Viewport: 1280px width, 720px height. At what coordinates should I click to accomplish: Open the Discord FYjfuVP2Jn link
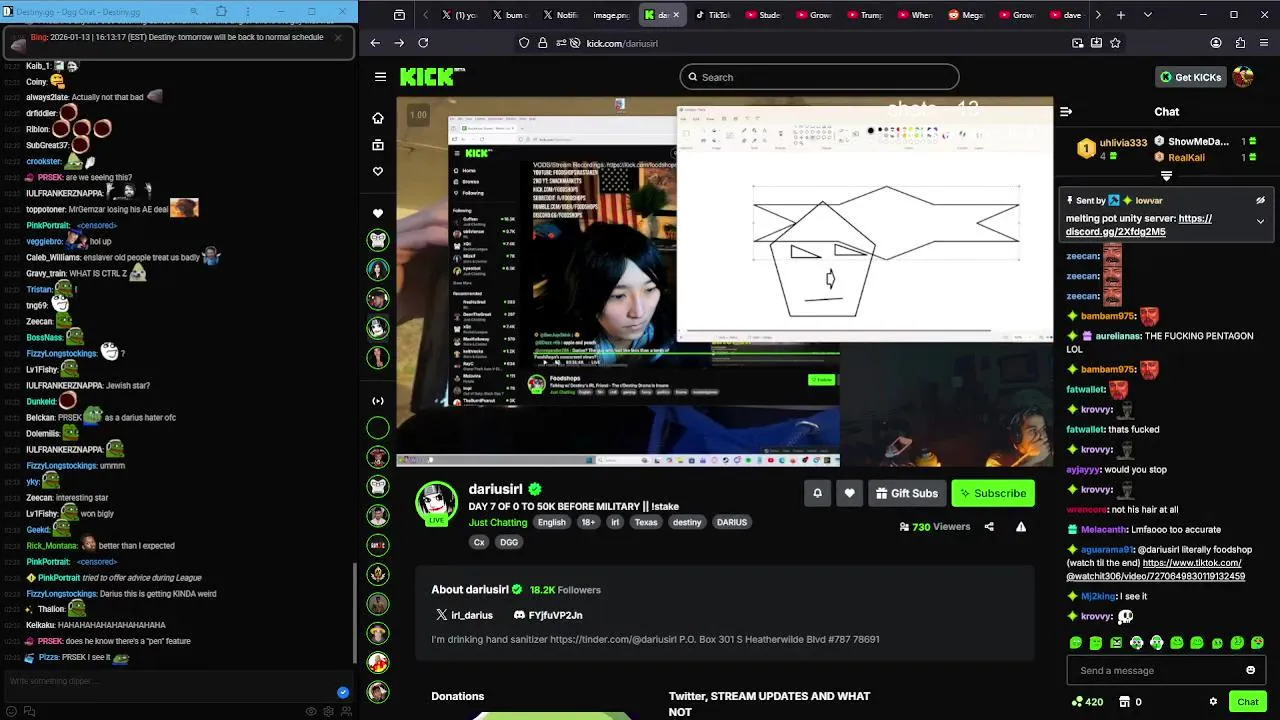548,615
